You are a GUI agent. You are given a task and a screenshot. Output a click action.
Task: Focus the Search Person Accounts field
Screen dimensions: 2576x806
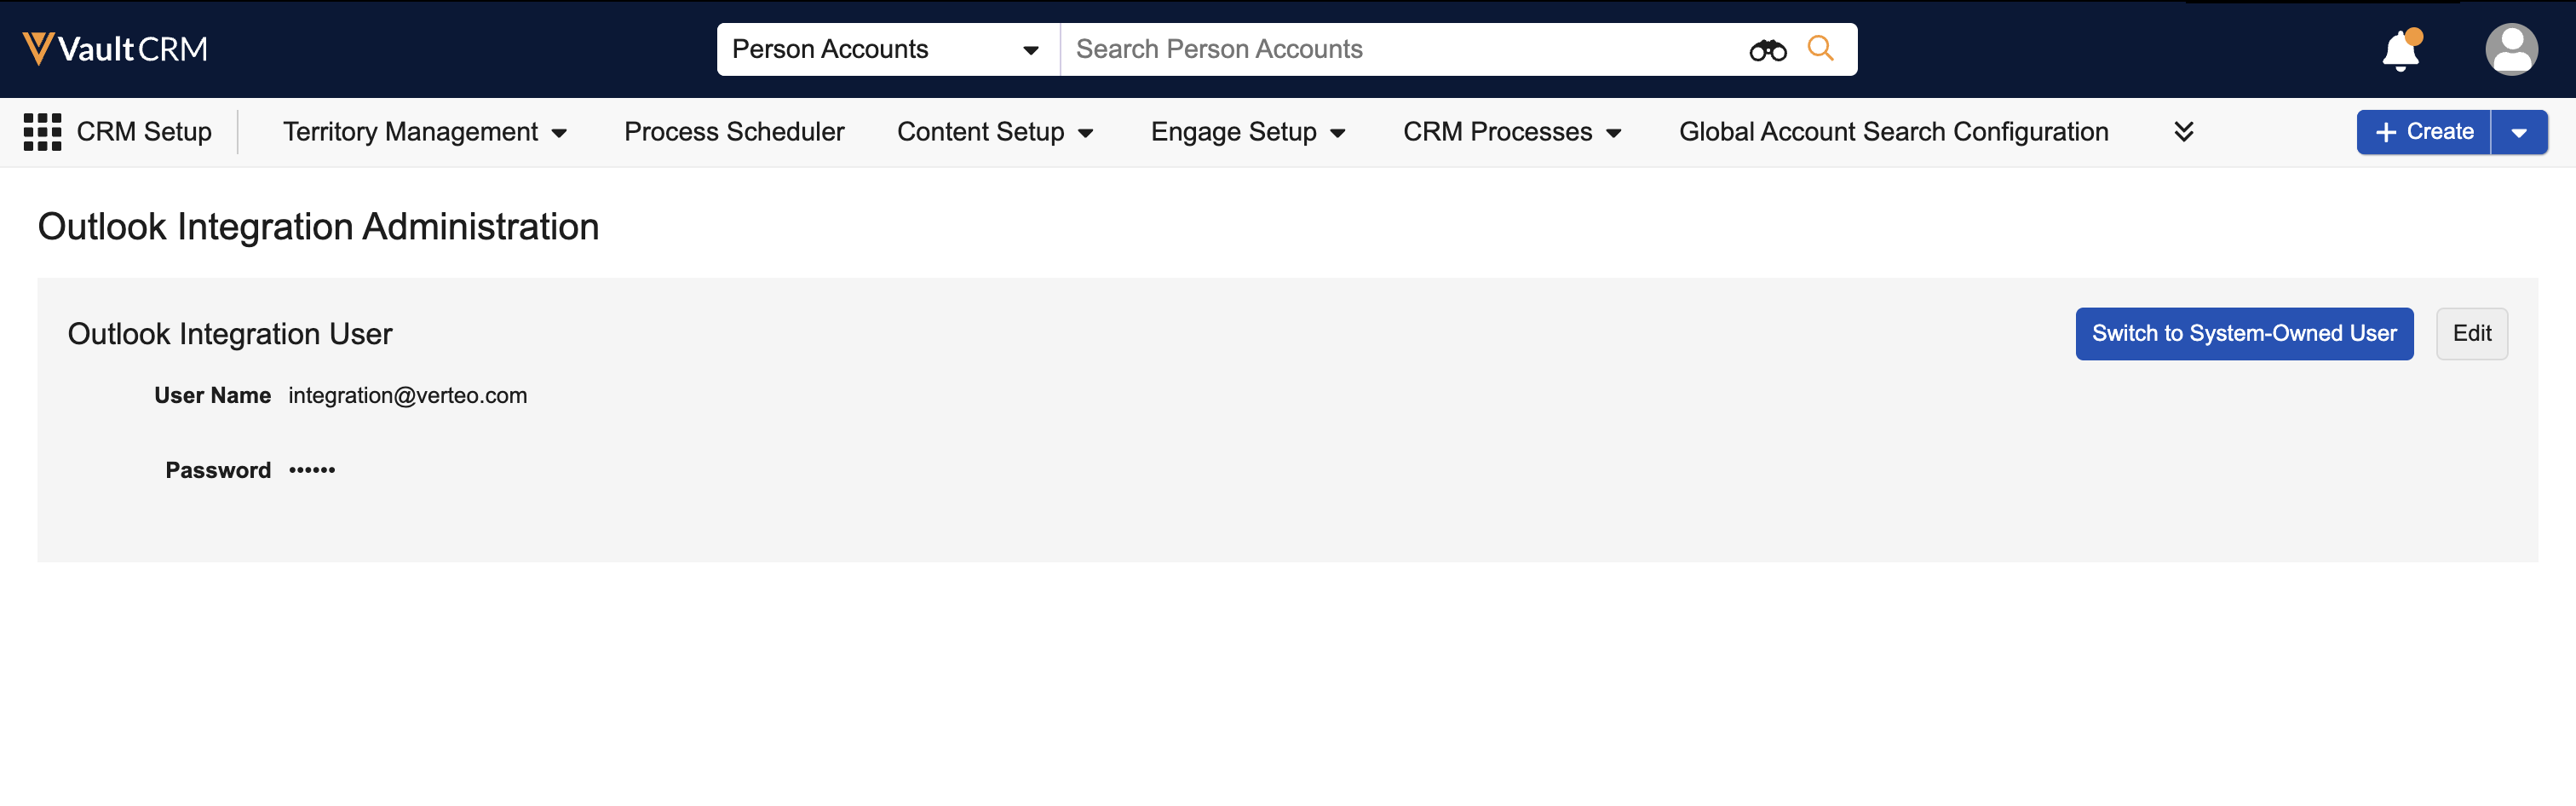1400,49
